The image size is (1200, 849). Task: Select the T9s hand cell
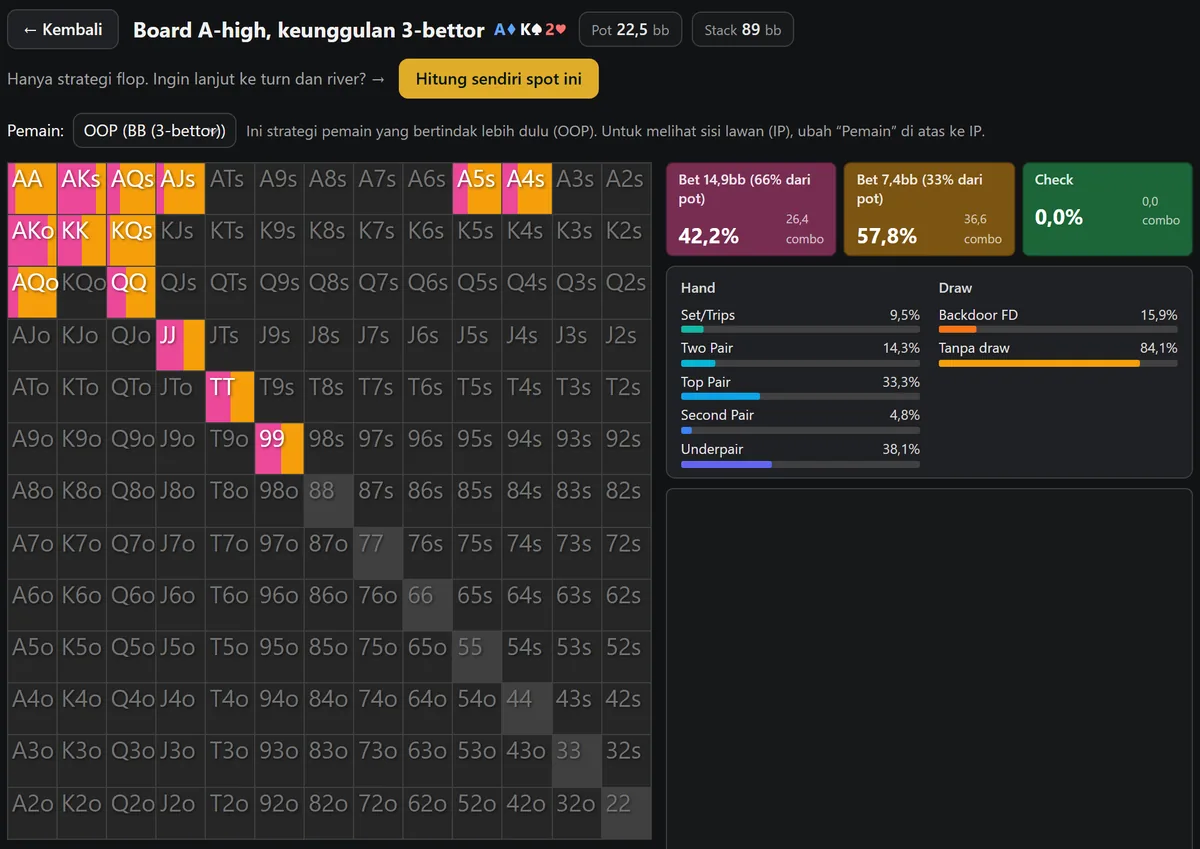279,396
